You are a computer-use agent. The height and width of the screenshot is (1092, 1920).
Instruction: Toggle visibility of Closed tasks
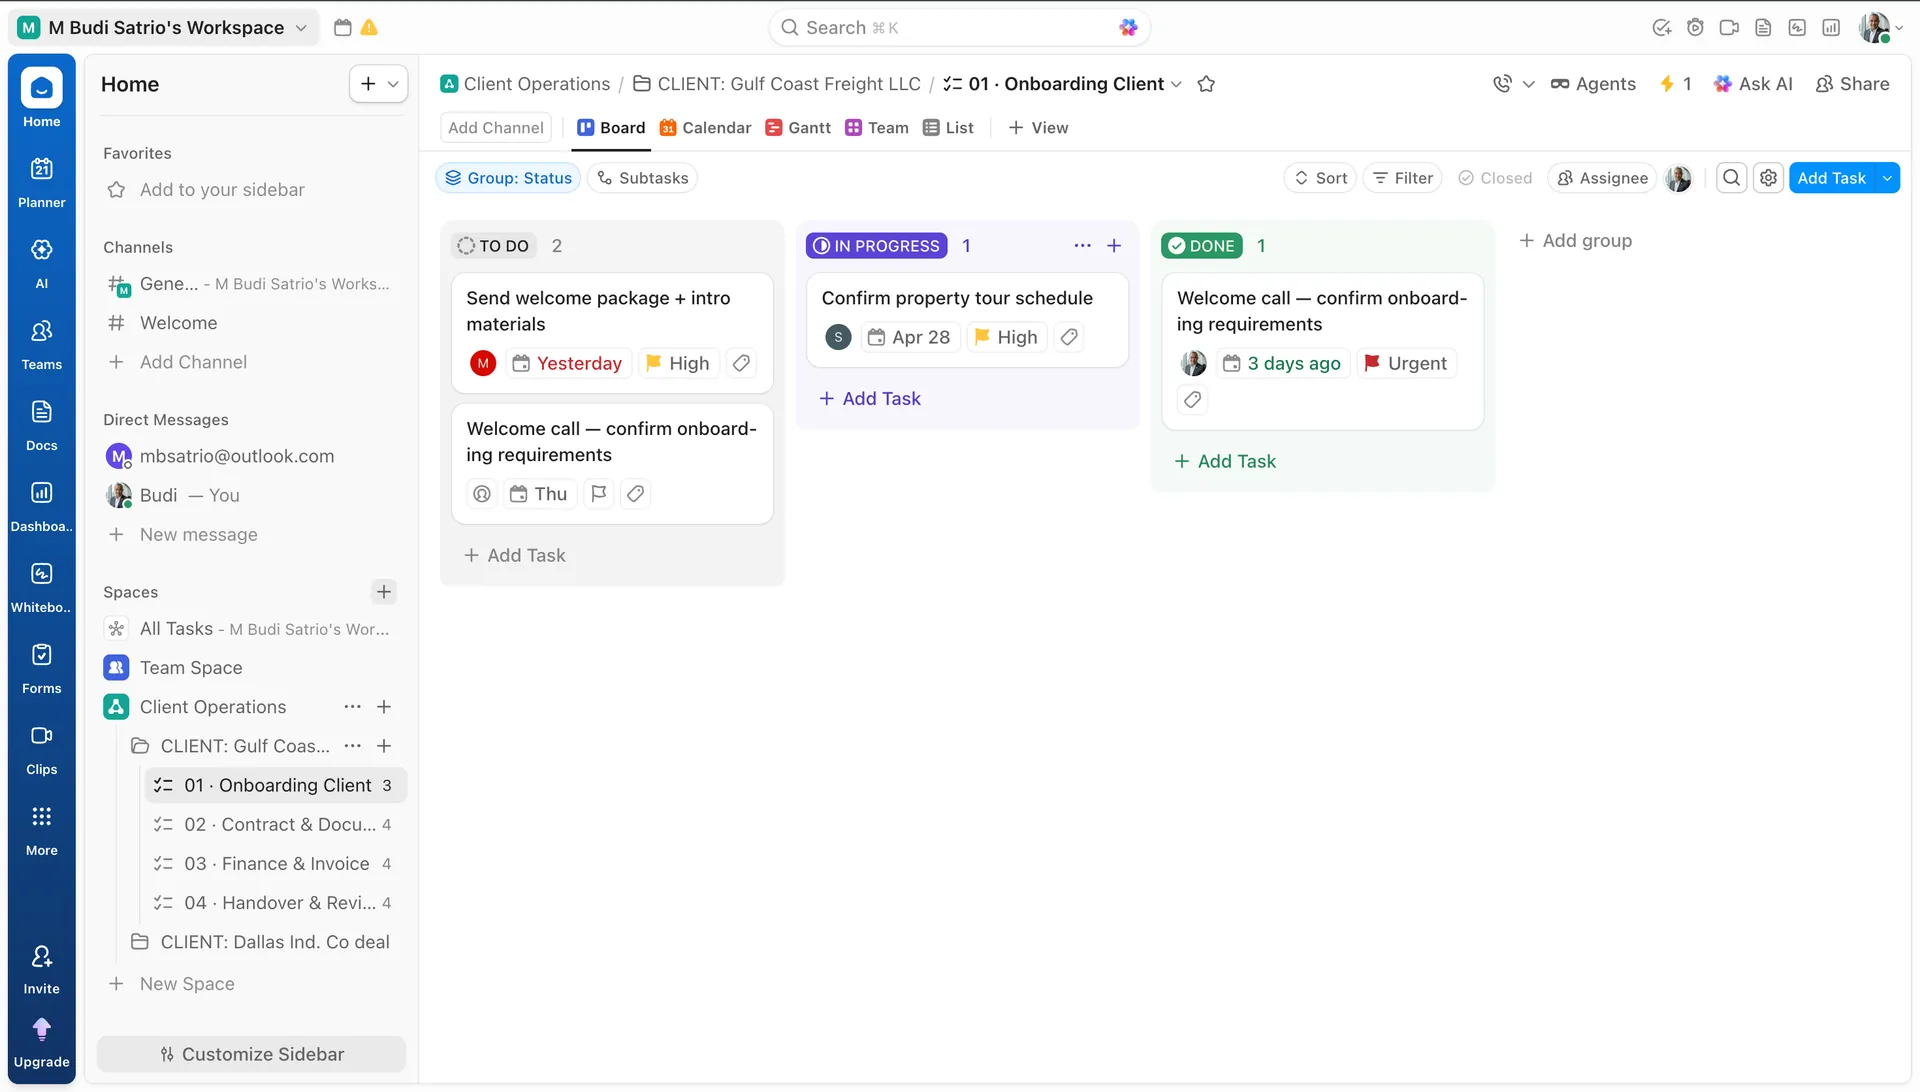coord(1494,177)
